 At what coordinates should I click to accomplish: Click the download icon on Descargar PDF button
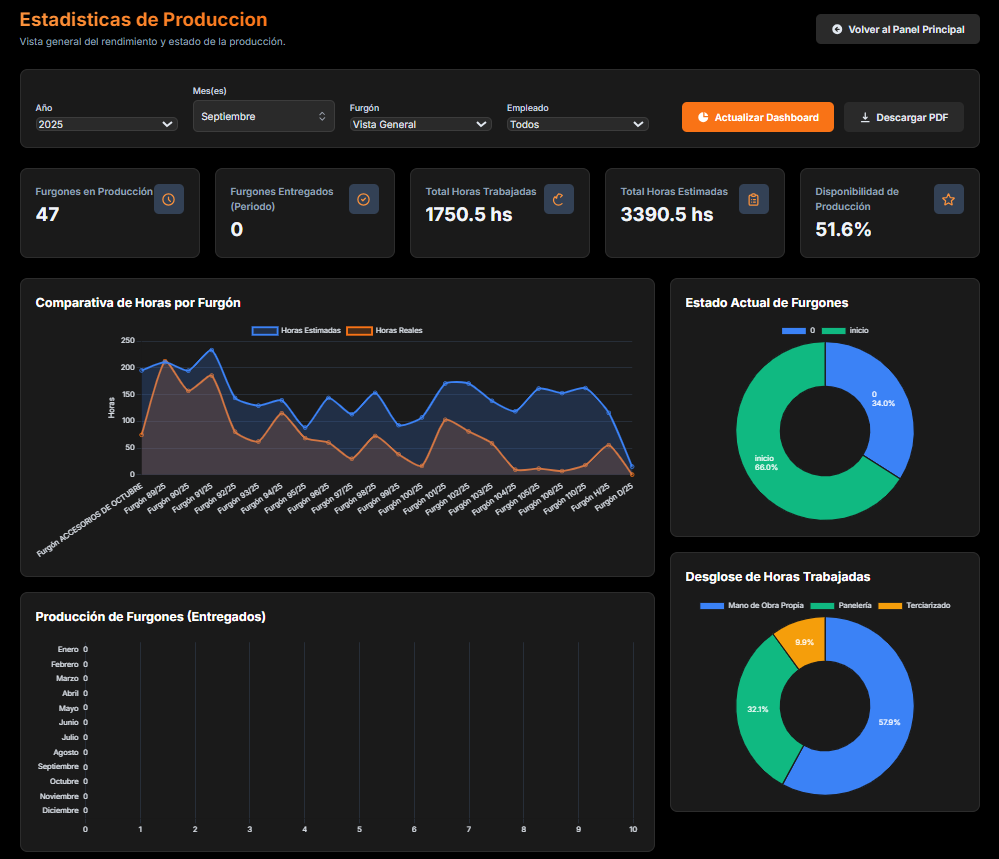(x=864, y=117)
